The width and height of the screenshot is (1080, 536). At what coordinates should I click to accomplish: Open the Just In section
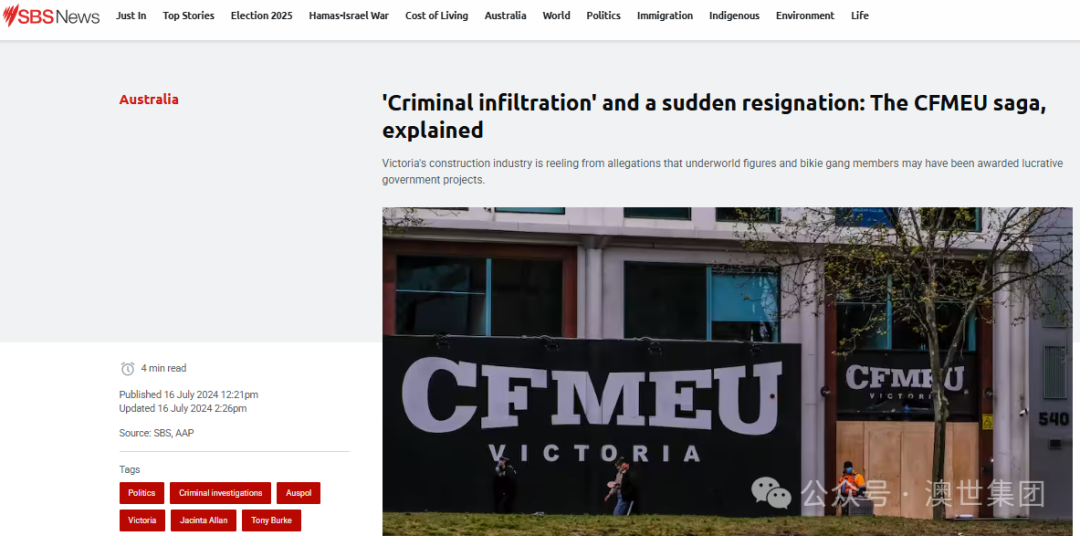[x=131, y=15]
